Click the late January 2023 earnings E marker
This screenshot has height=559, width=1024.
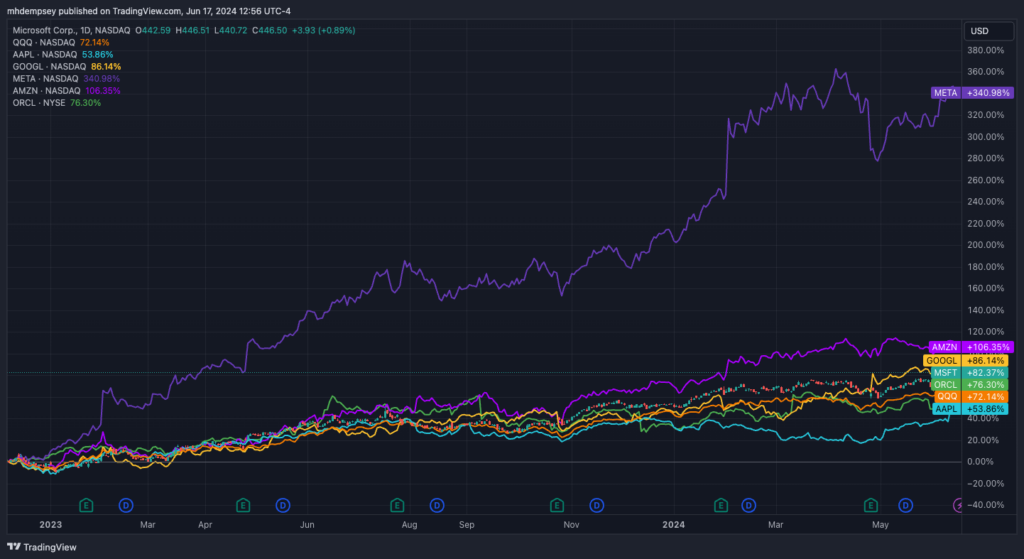tap(86, 505)
